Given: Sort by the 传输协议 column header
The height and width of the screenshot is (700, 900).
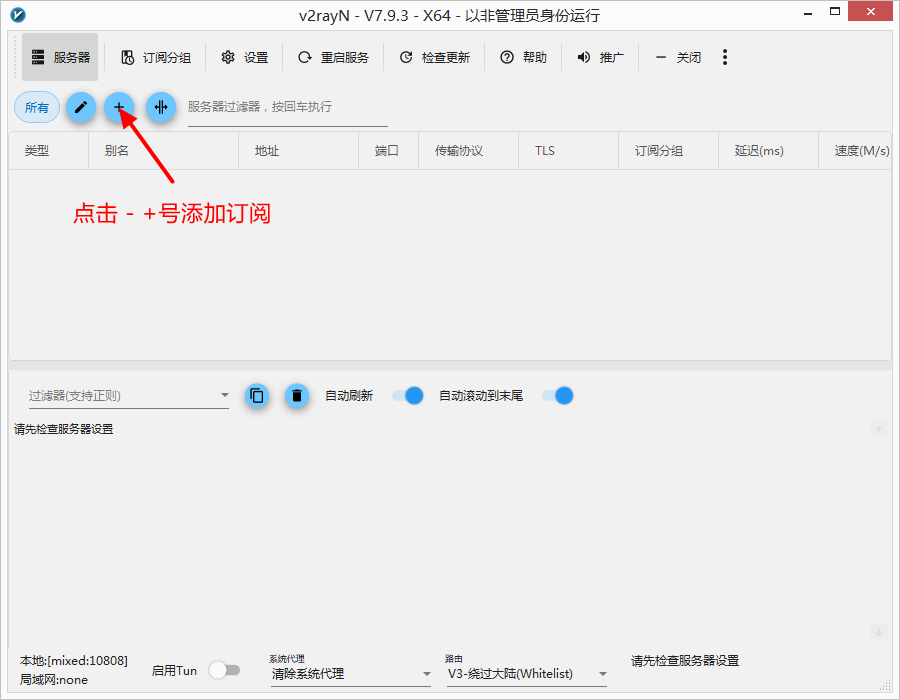Looking at the screenshot, I should 468,151.
